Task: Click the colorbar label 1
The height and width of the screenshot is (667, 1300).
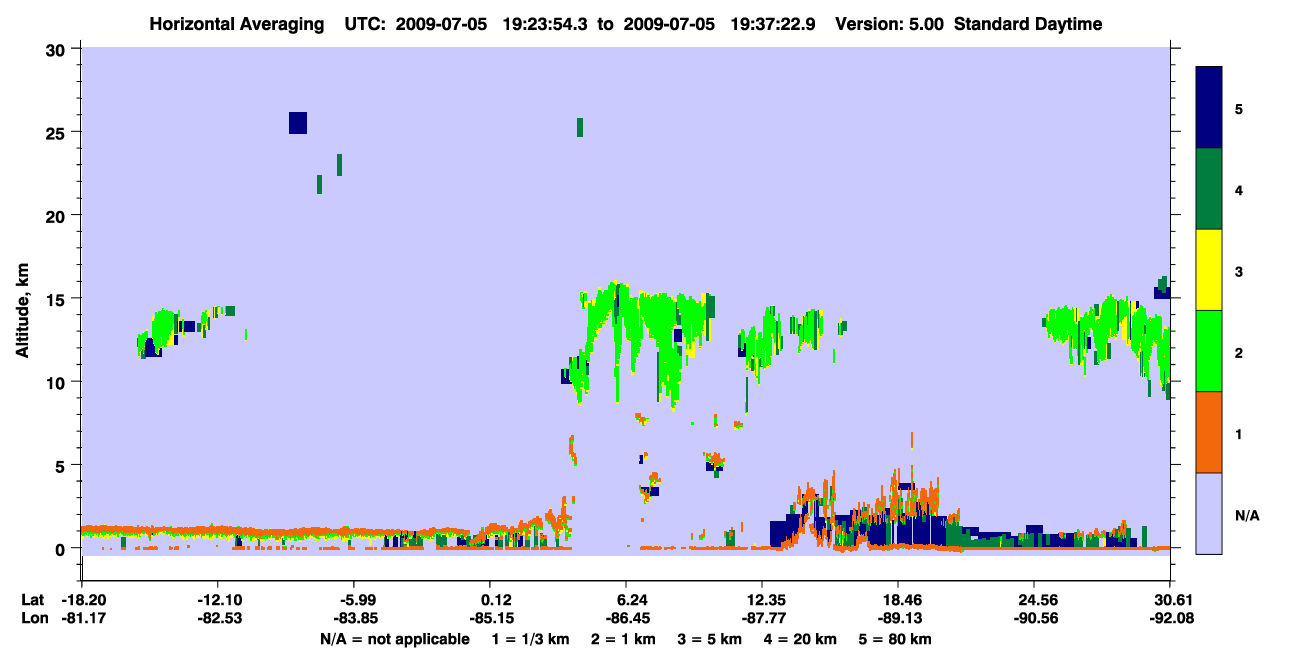Action: 1238,434
